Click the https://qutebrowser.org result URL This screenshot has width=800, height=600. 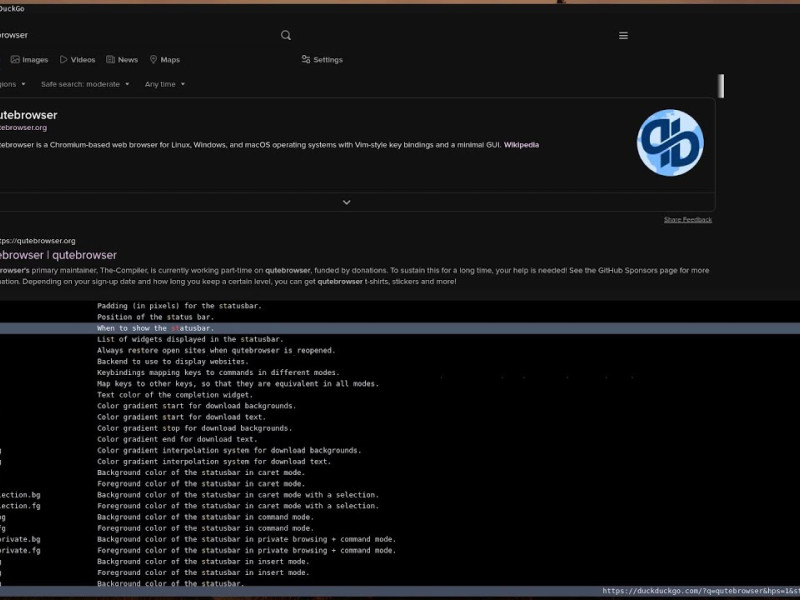click(x=38, y=241)
